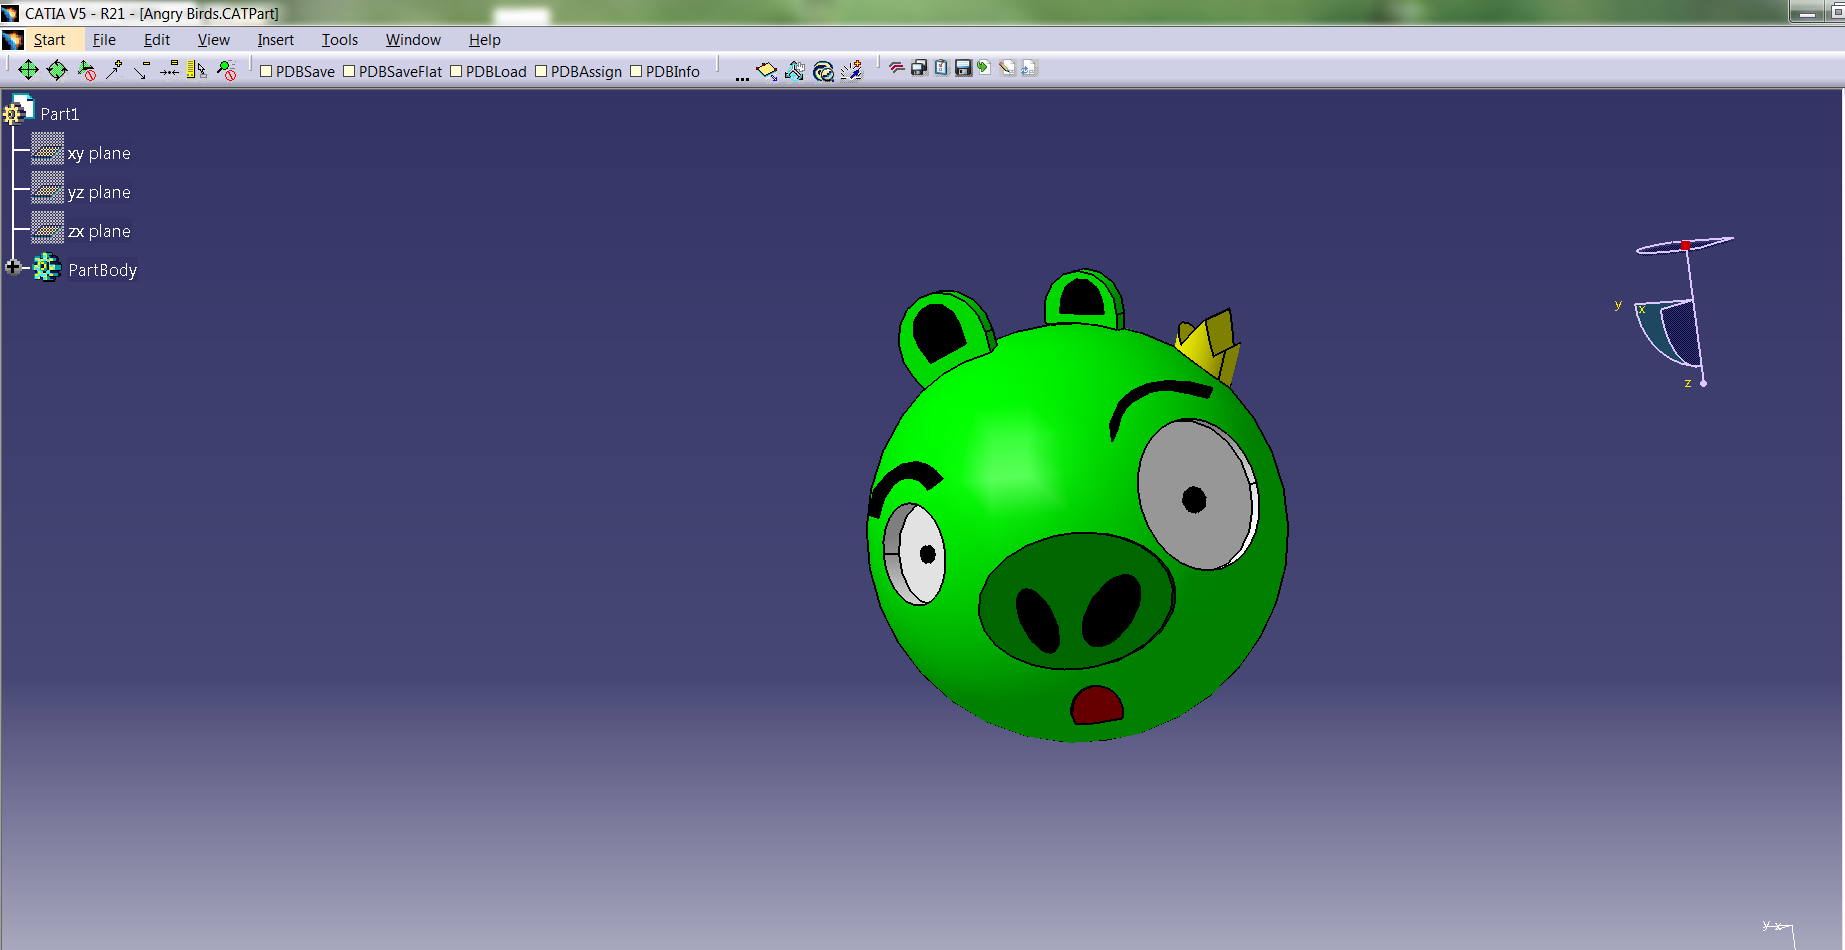Click the red and gray stacked layers icon

[896, 68]
